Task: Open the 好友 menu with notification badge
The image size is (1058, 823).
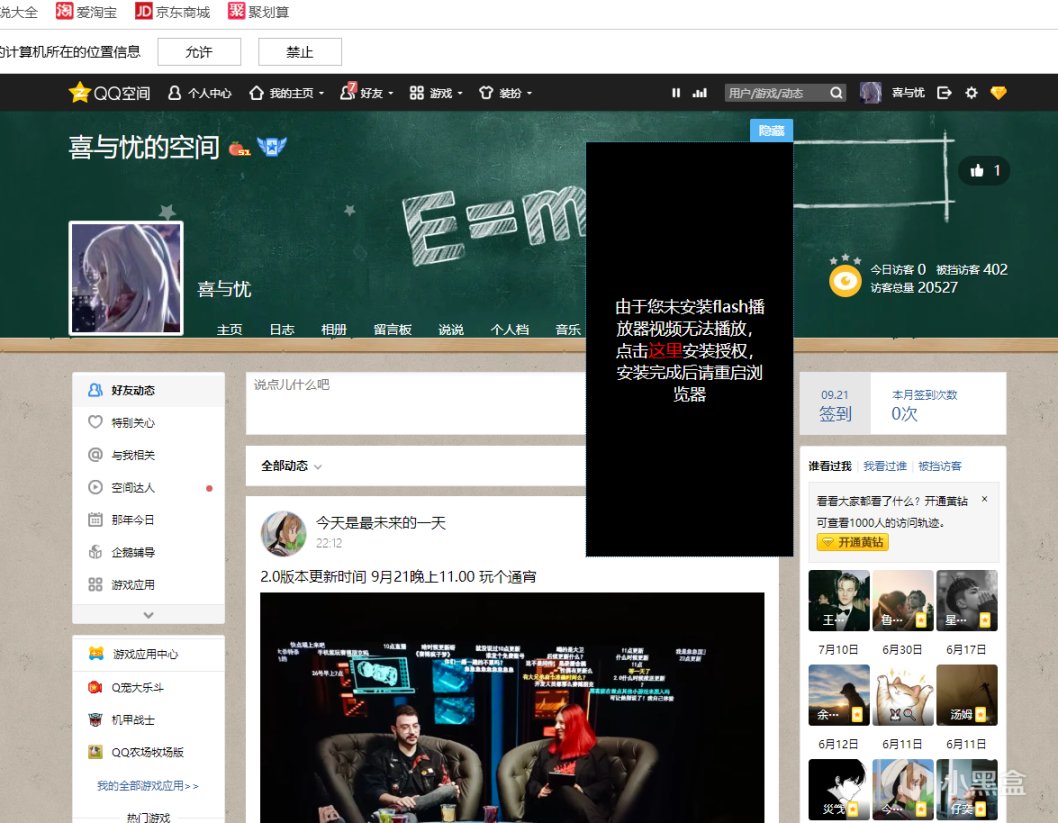Action: (x=367, y=92)
